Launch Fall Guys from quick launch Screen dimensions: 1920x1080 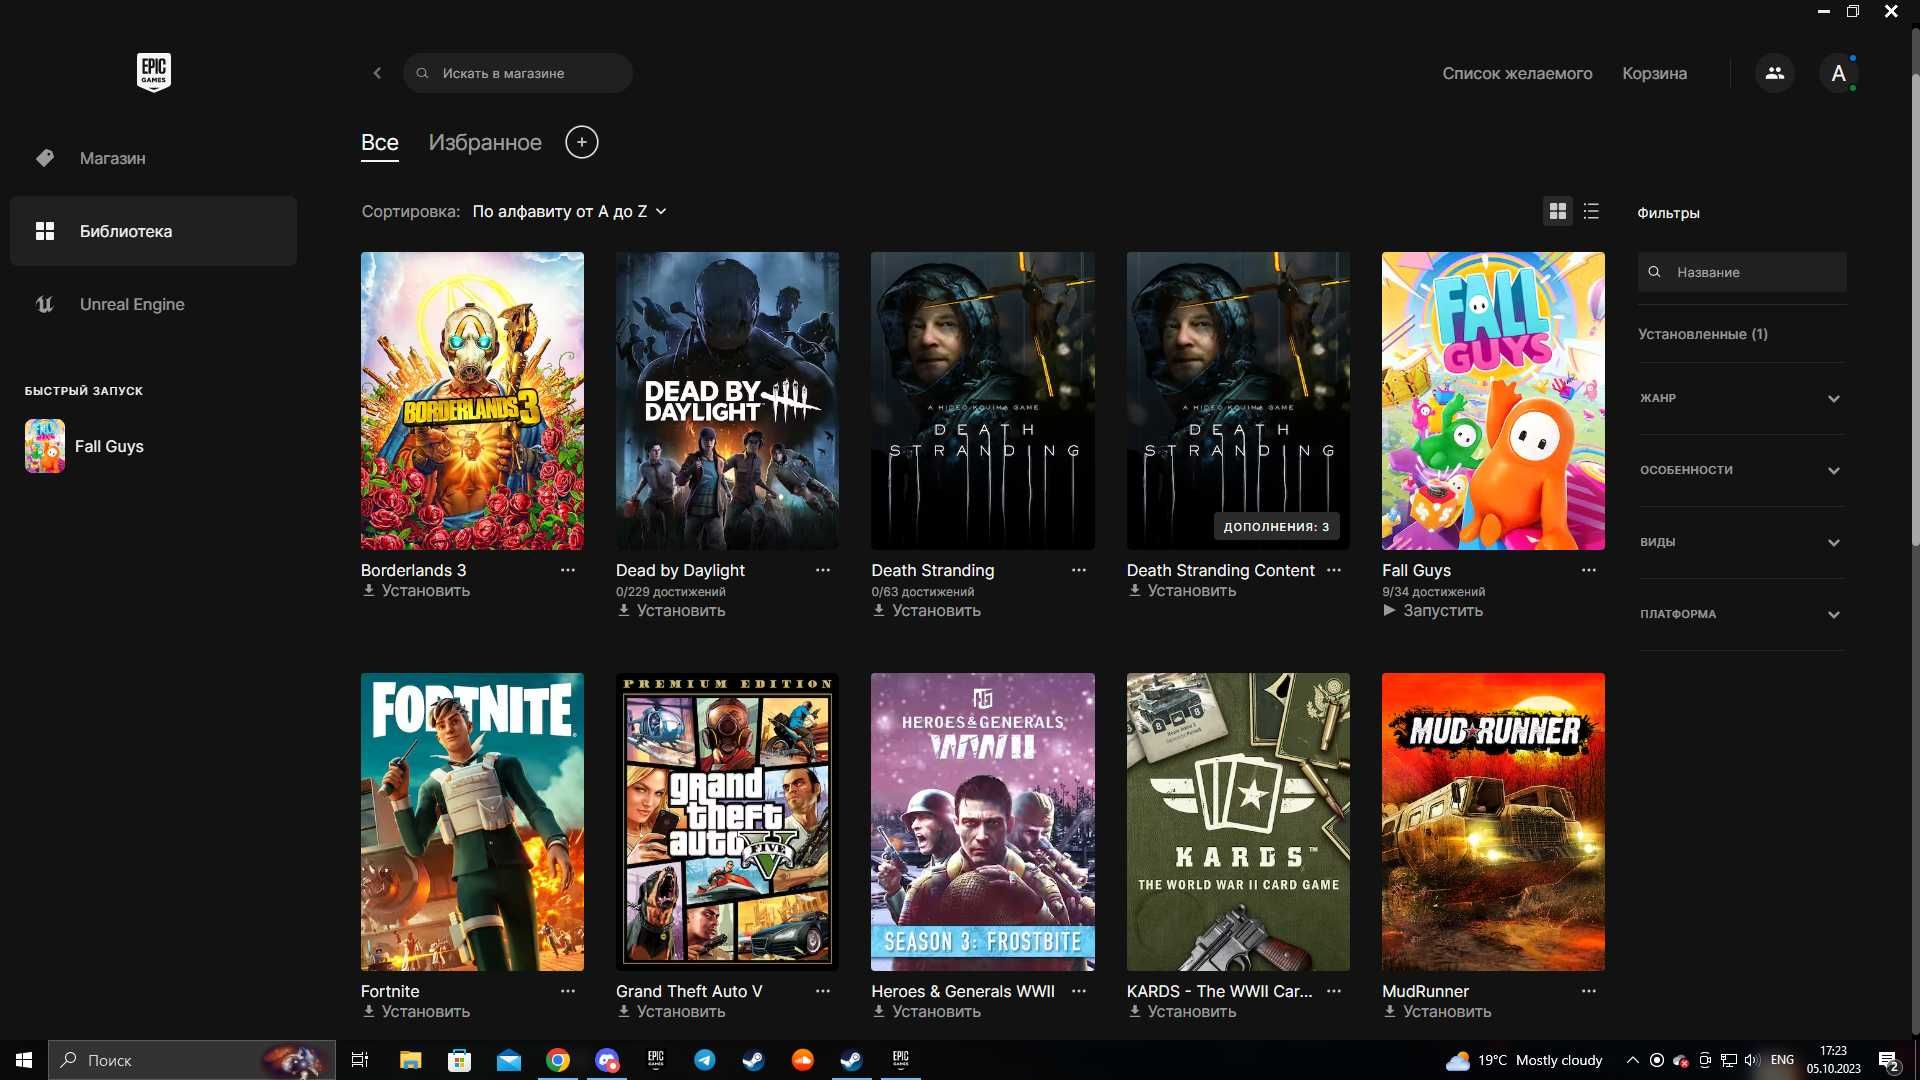tap(85, 446)
